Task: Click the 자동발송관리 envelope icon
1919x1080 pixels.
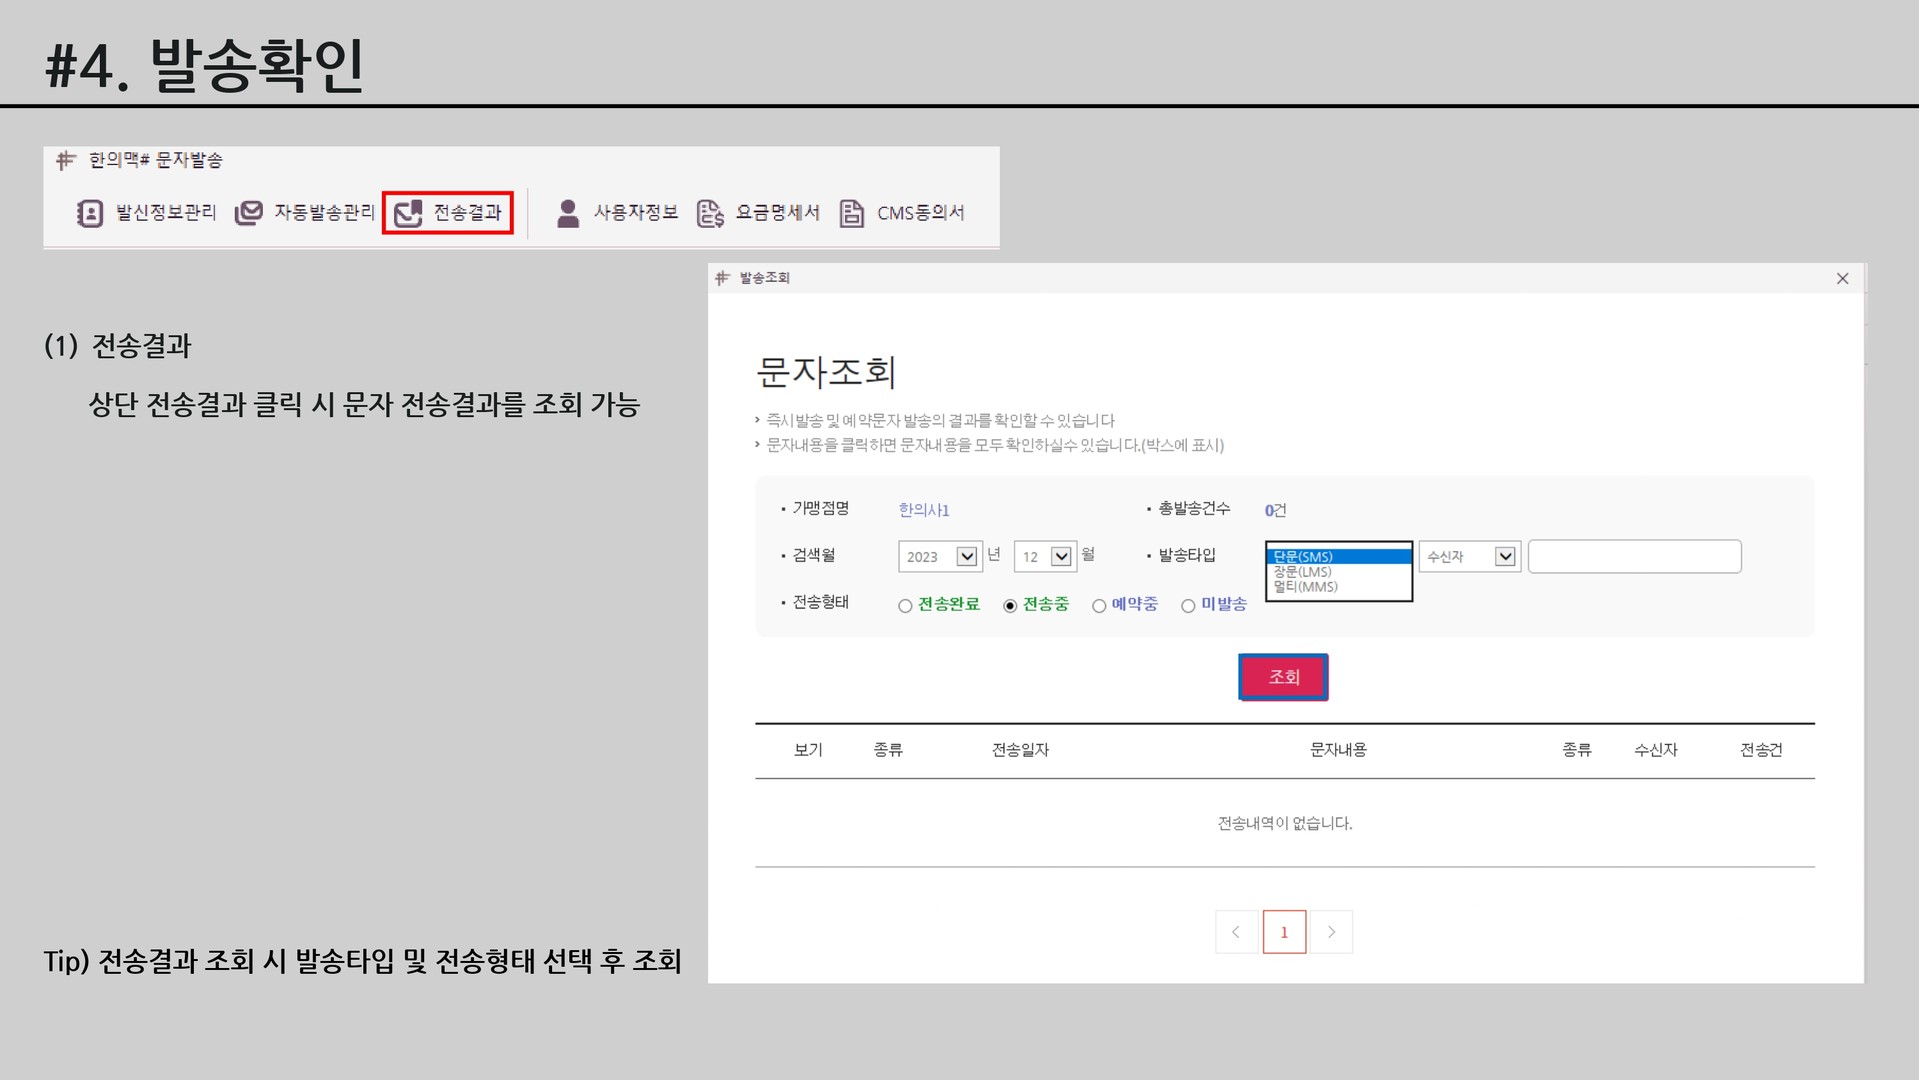Action: point(248,213)
